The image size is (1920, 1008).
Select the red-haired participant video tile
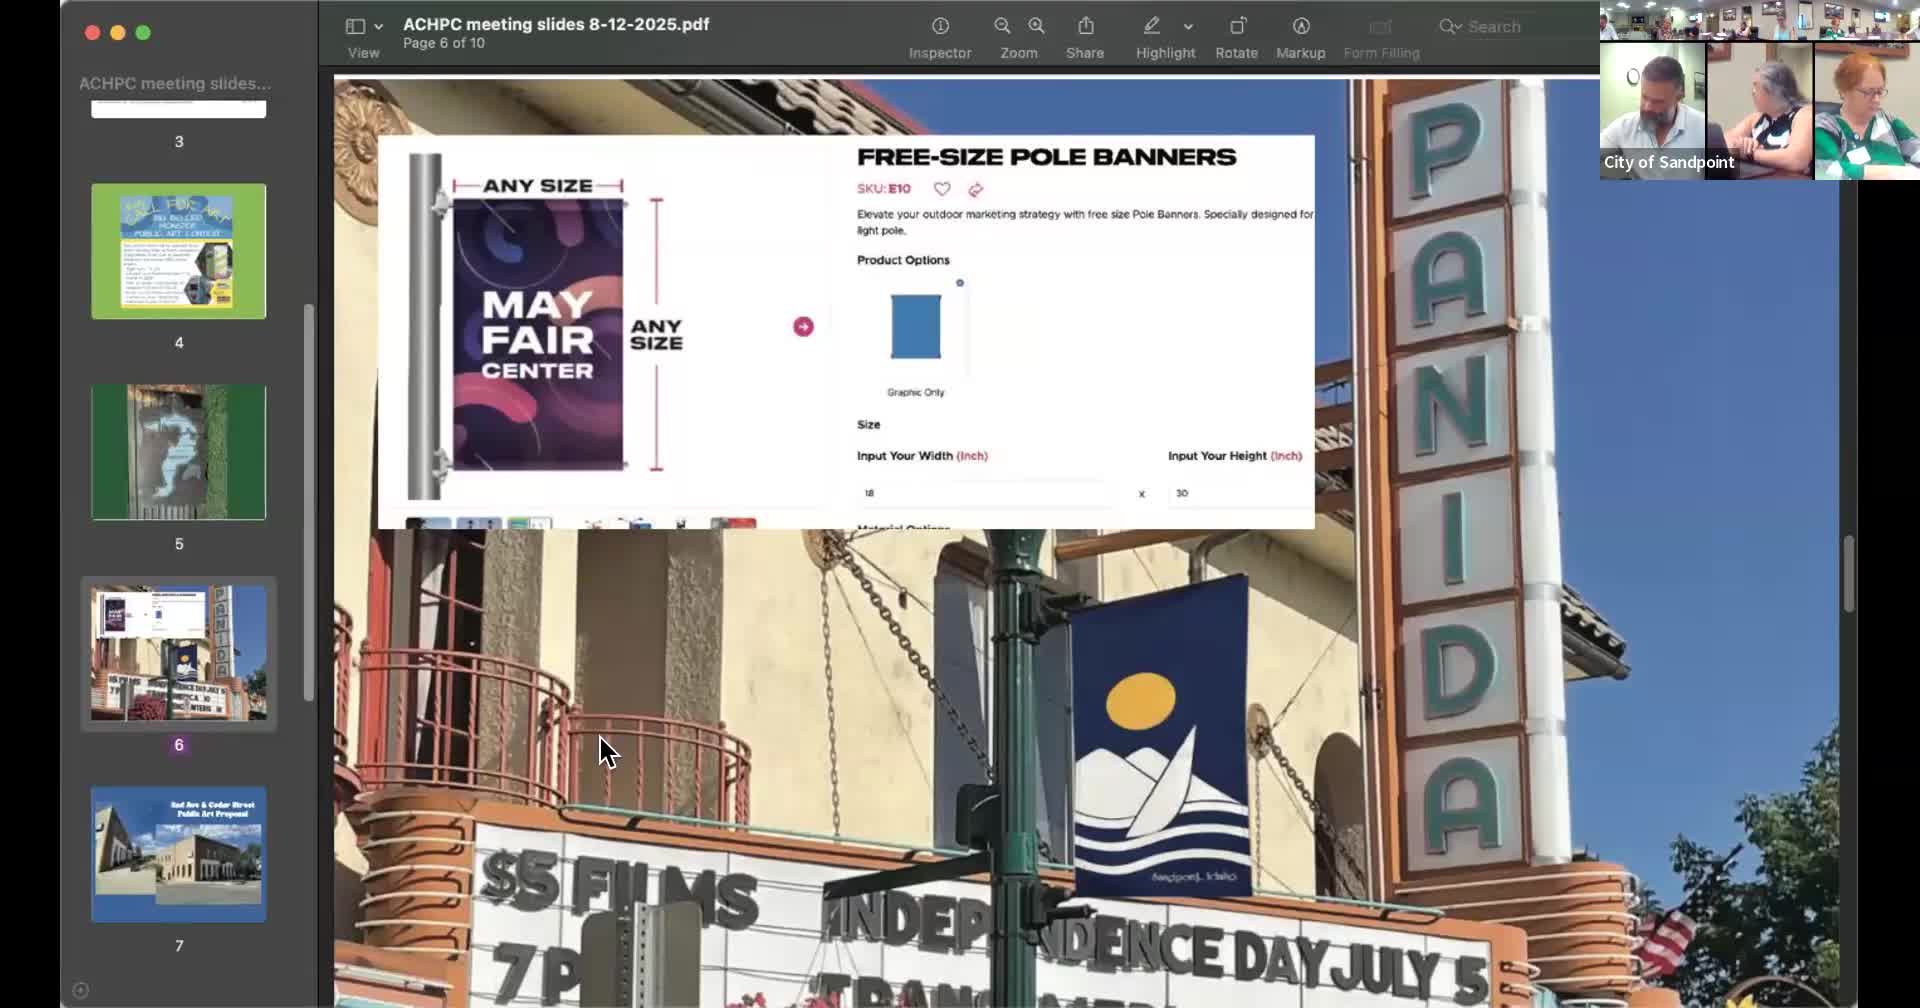click(x=1866, y=110)
